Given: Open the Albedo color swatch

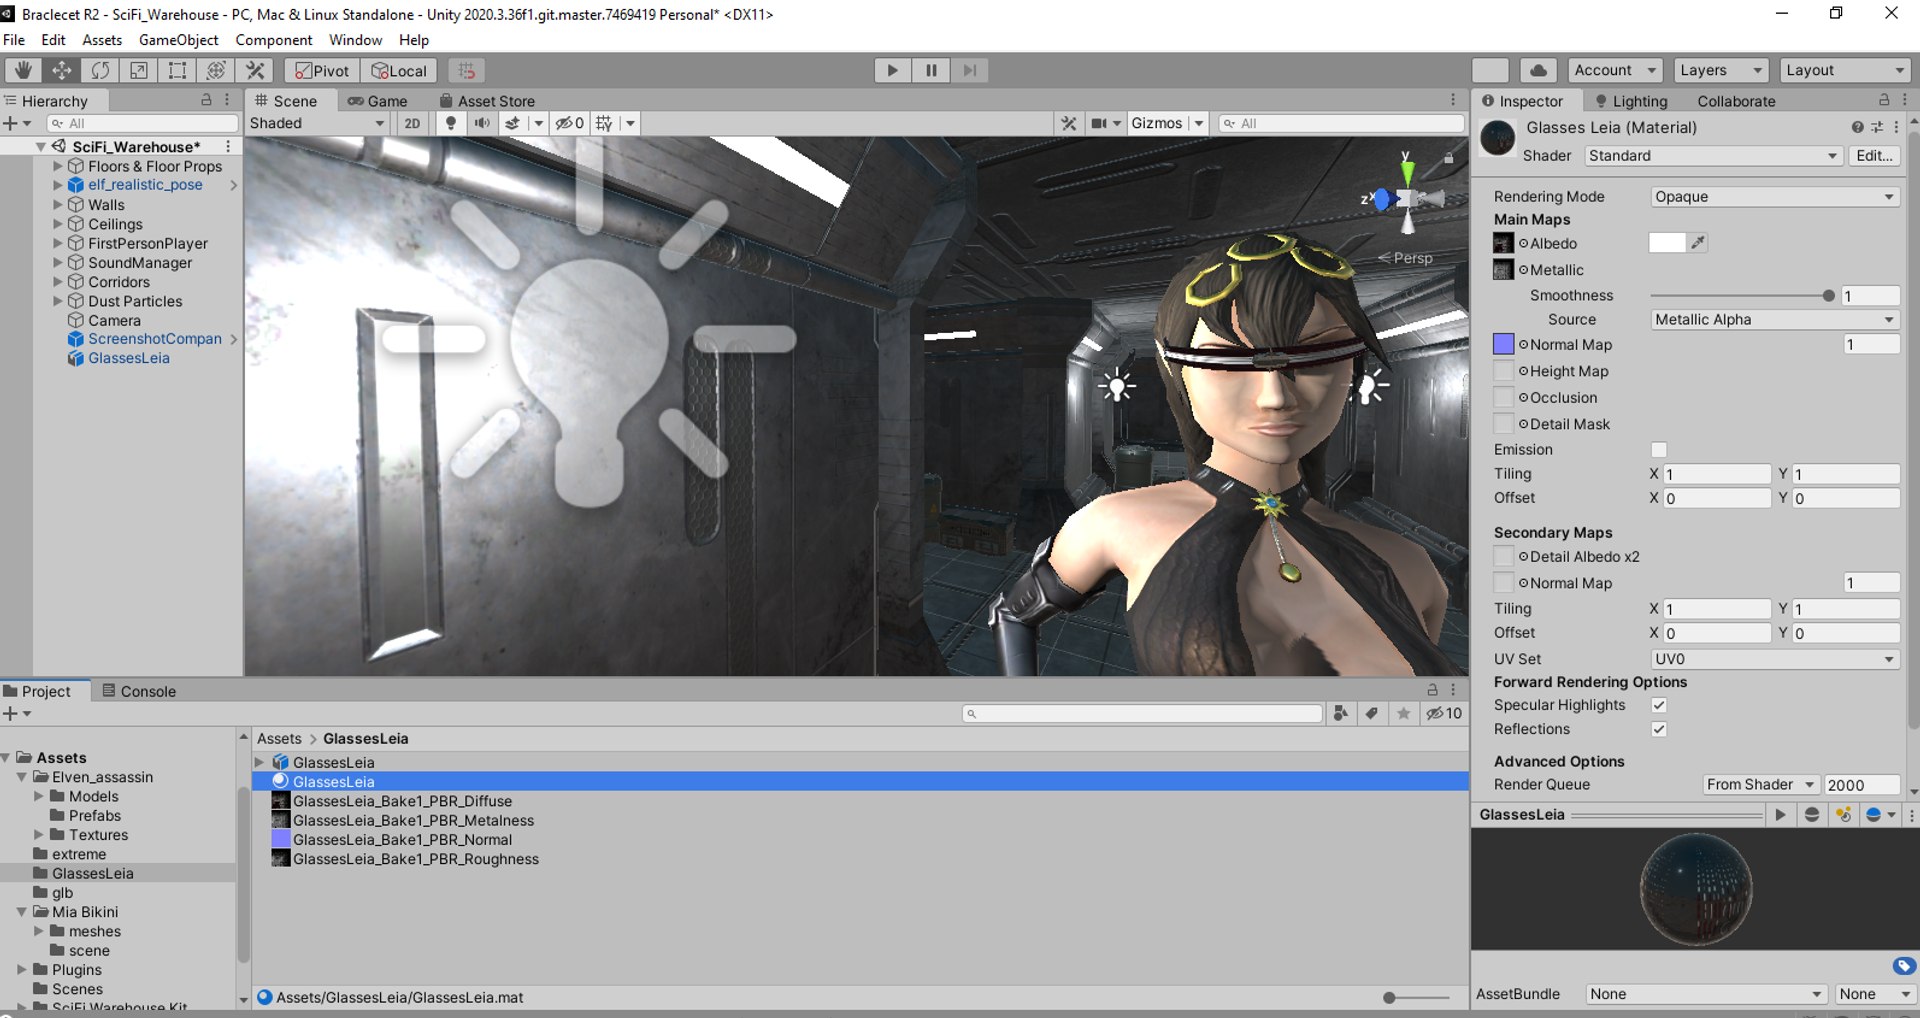Looking at the screenshot, I should point(1666,242).
